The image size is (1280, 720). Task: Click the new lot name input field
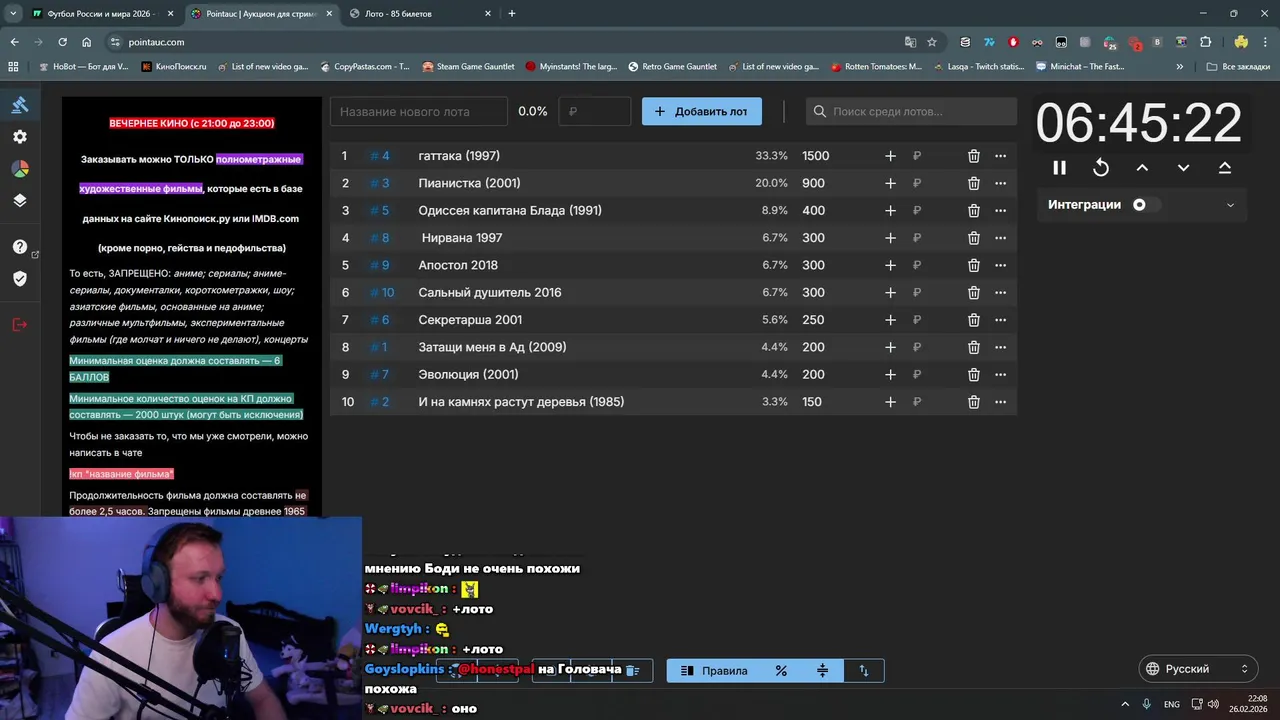click(419, 111)
